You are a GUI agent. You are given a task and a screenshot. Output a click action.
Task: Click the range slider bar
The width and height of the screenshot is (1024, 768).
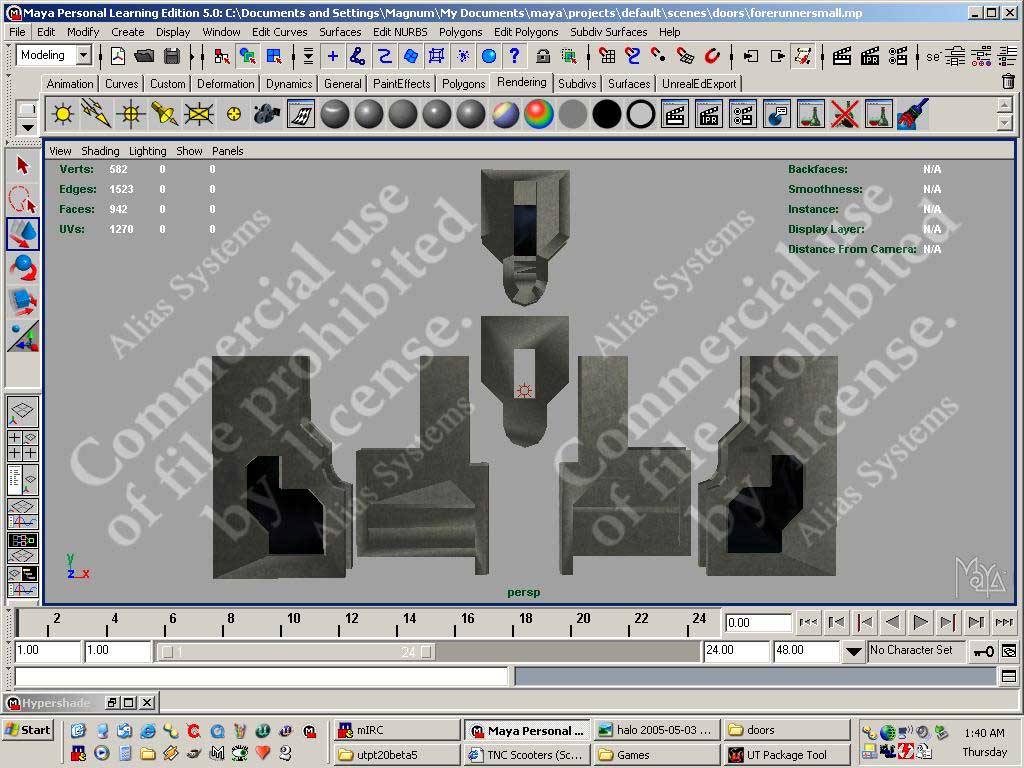[x=298, y=652]
